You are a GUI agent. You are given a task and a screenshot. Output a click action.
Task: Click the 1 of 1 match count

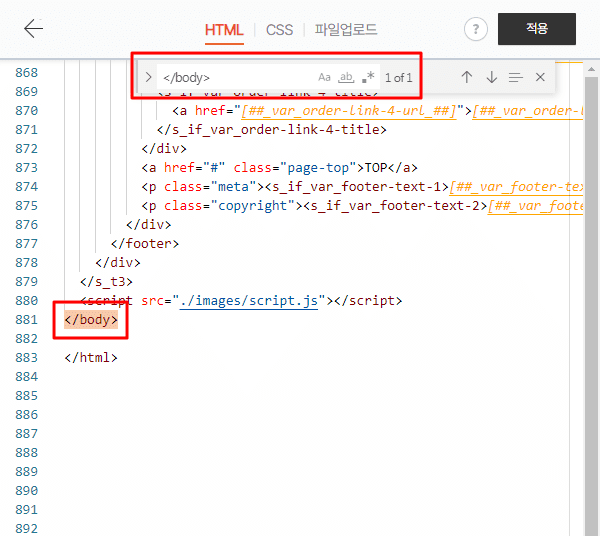(x=398, y=78)
